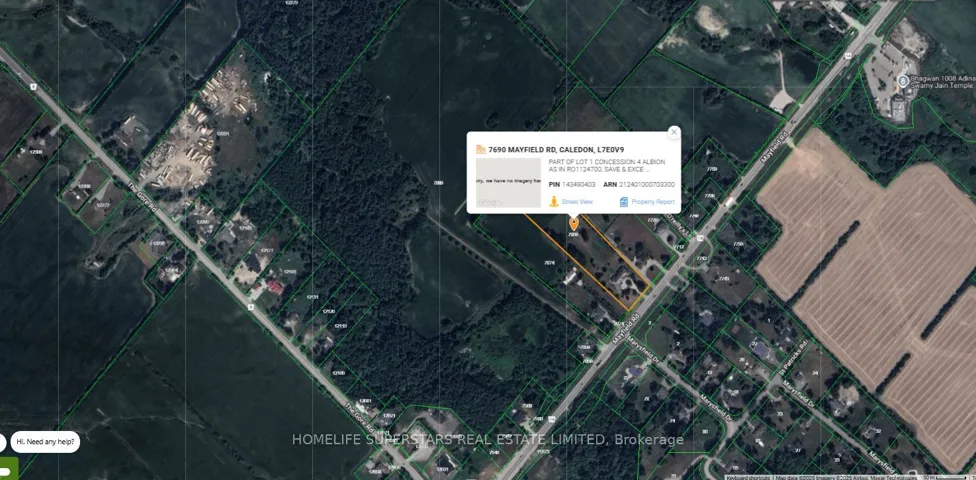This screenshot has width=976, height=480.
Task: Click the Bhagwan 1008 Adinath Swamy Jain Temple label
Action: [x=941, y=81]
